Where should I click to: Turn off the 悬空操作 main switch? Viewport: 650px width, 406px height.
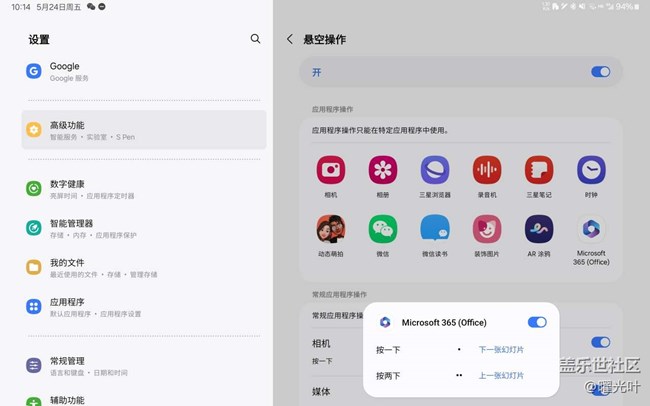pyautogui.click(x=600, y=72)
